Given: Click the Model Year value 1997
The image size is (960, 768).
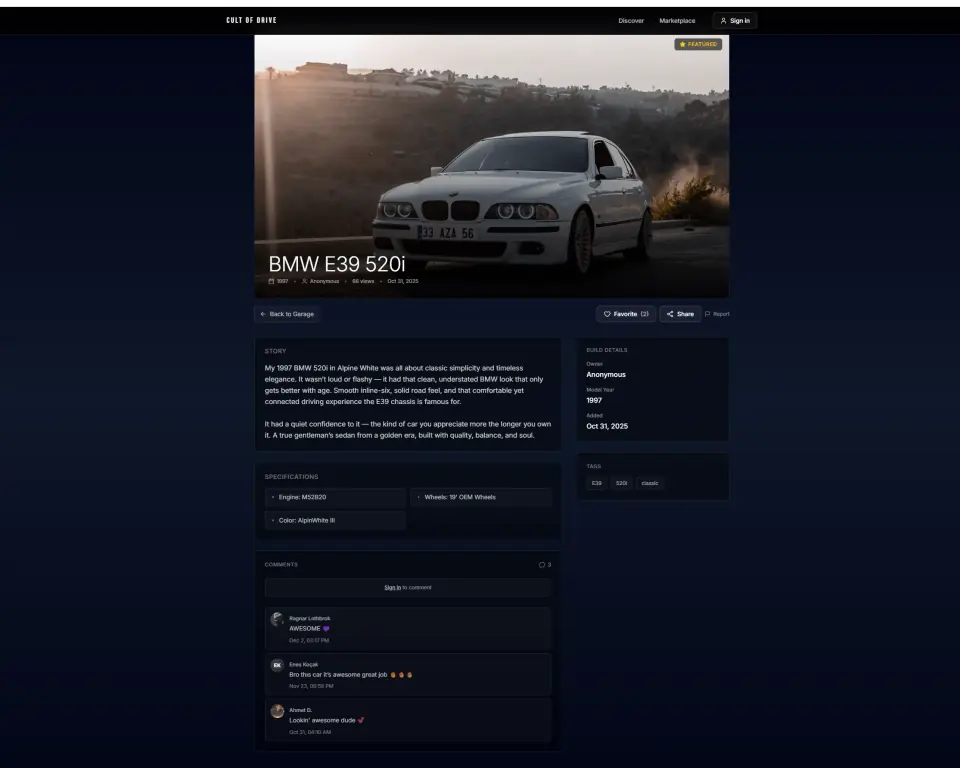Looking at the screenshot, I should (x=594, y=401).
